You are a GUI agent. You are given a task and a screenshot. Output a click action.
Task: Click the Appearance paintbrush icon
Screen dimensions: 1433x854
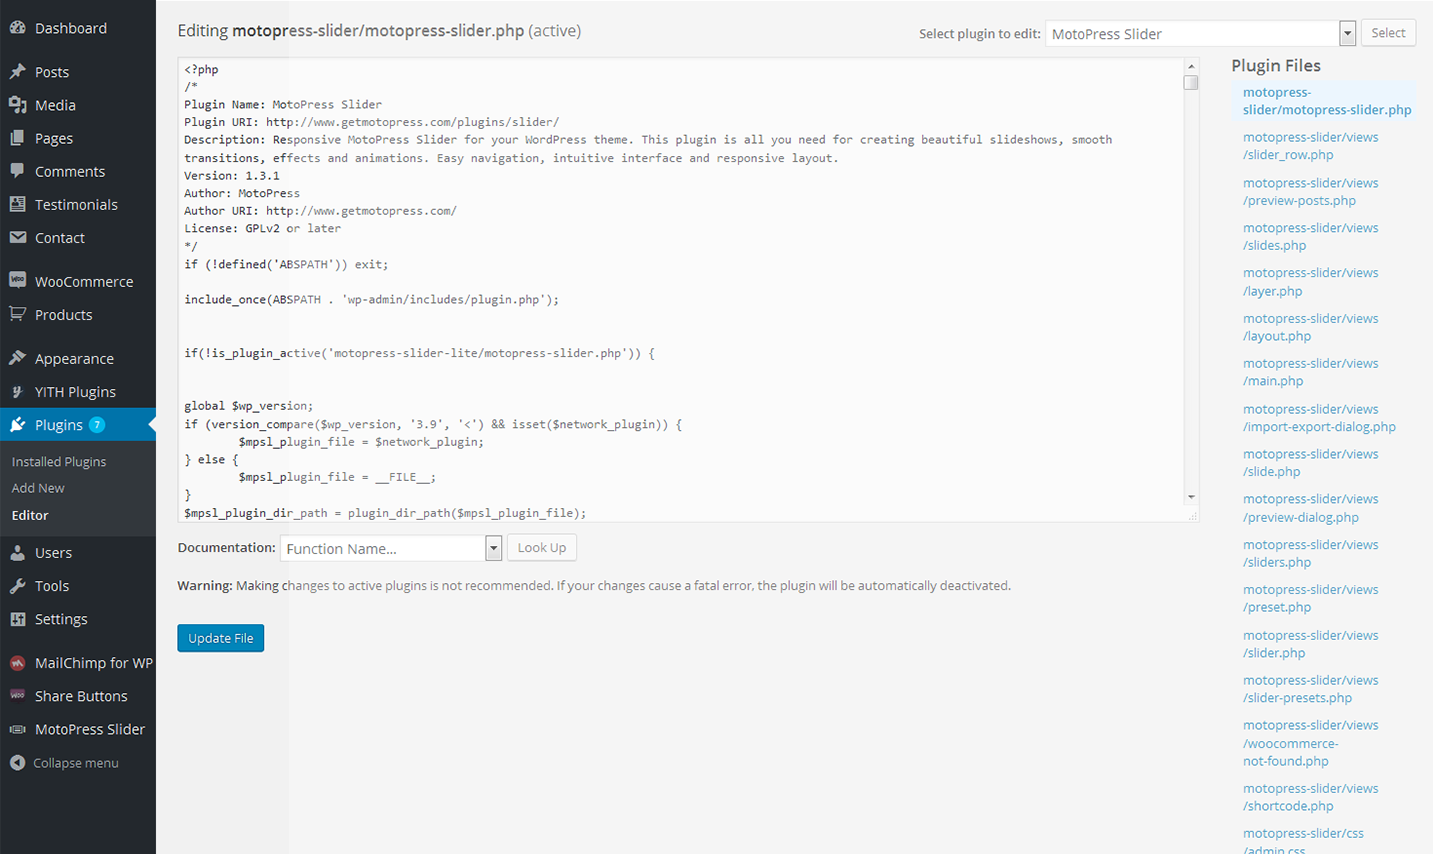pos(17,358)
